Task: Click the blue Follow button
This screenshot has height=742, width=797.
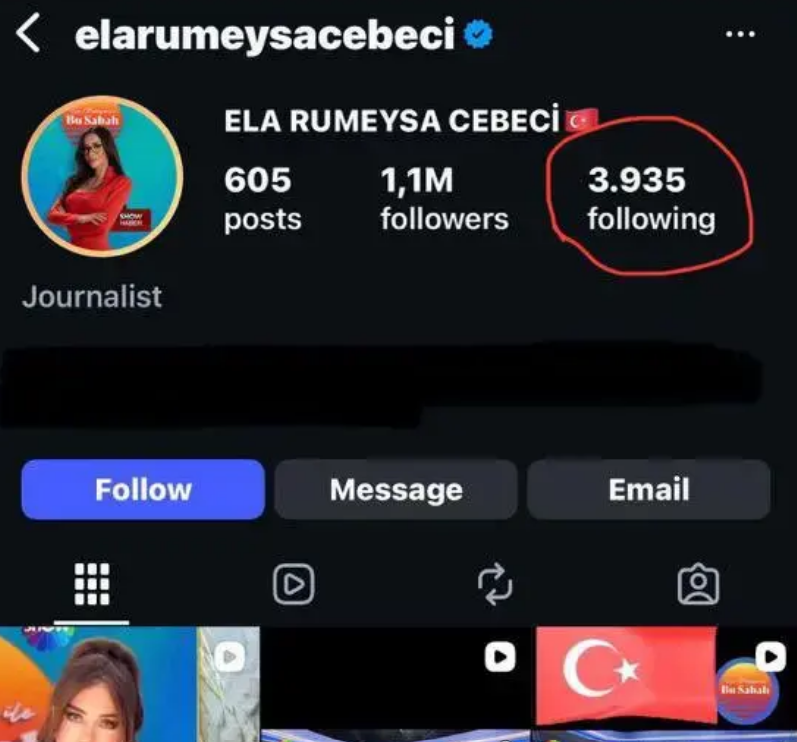Action: (x=143, y=489)
